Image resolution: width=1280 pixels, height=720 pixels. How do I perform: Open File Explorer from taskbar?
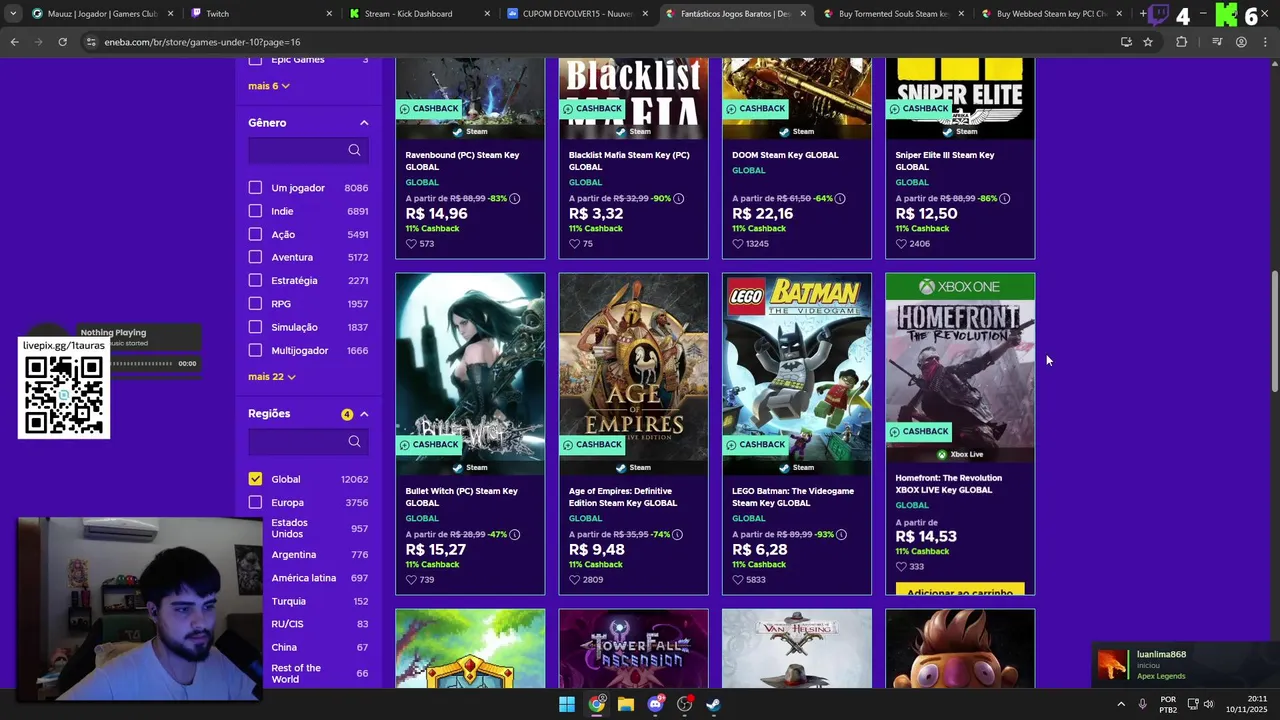[x=626, y=704]
